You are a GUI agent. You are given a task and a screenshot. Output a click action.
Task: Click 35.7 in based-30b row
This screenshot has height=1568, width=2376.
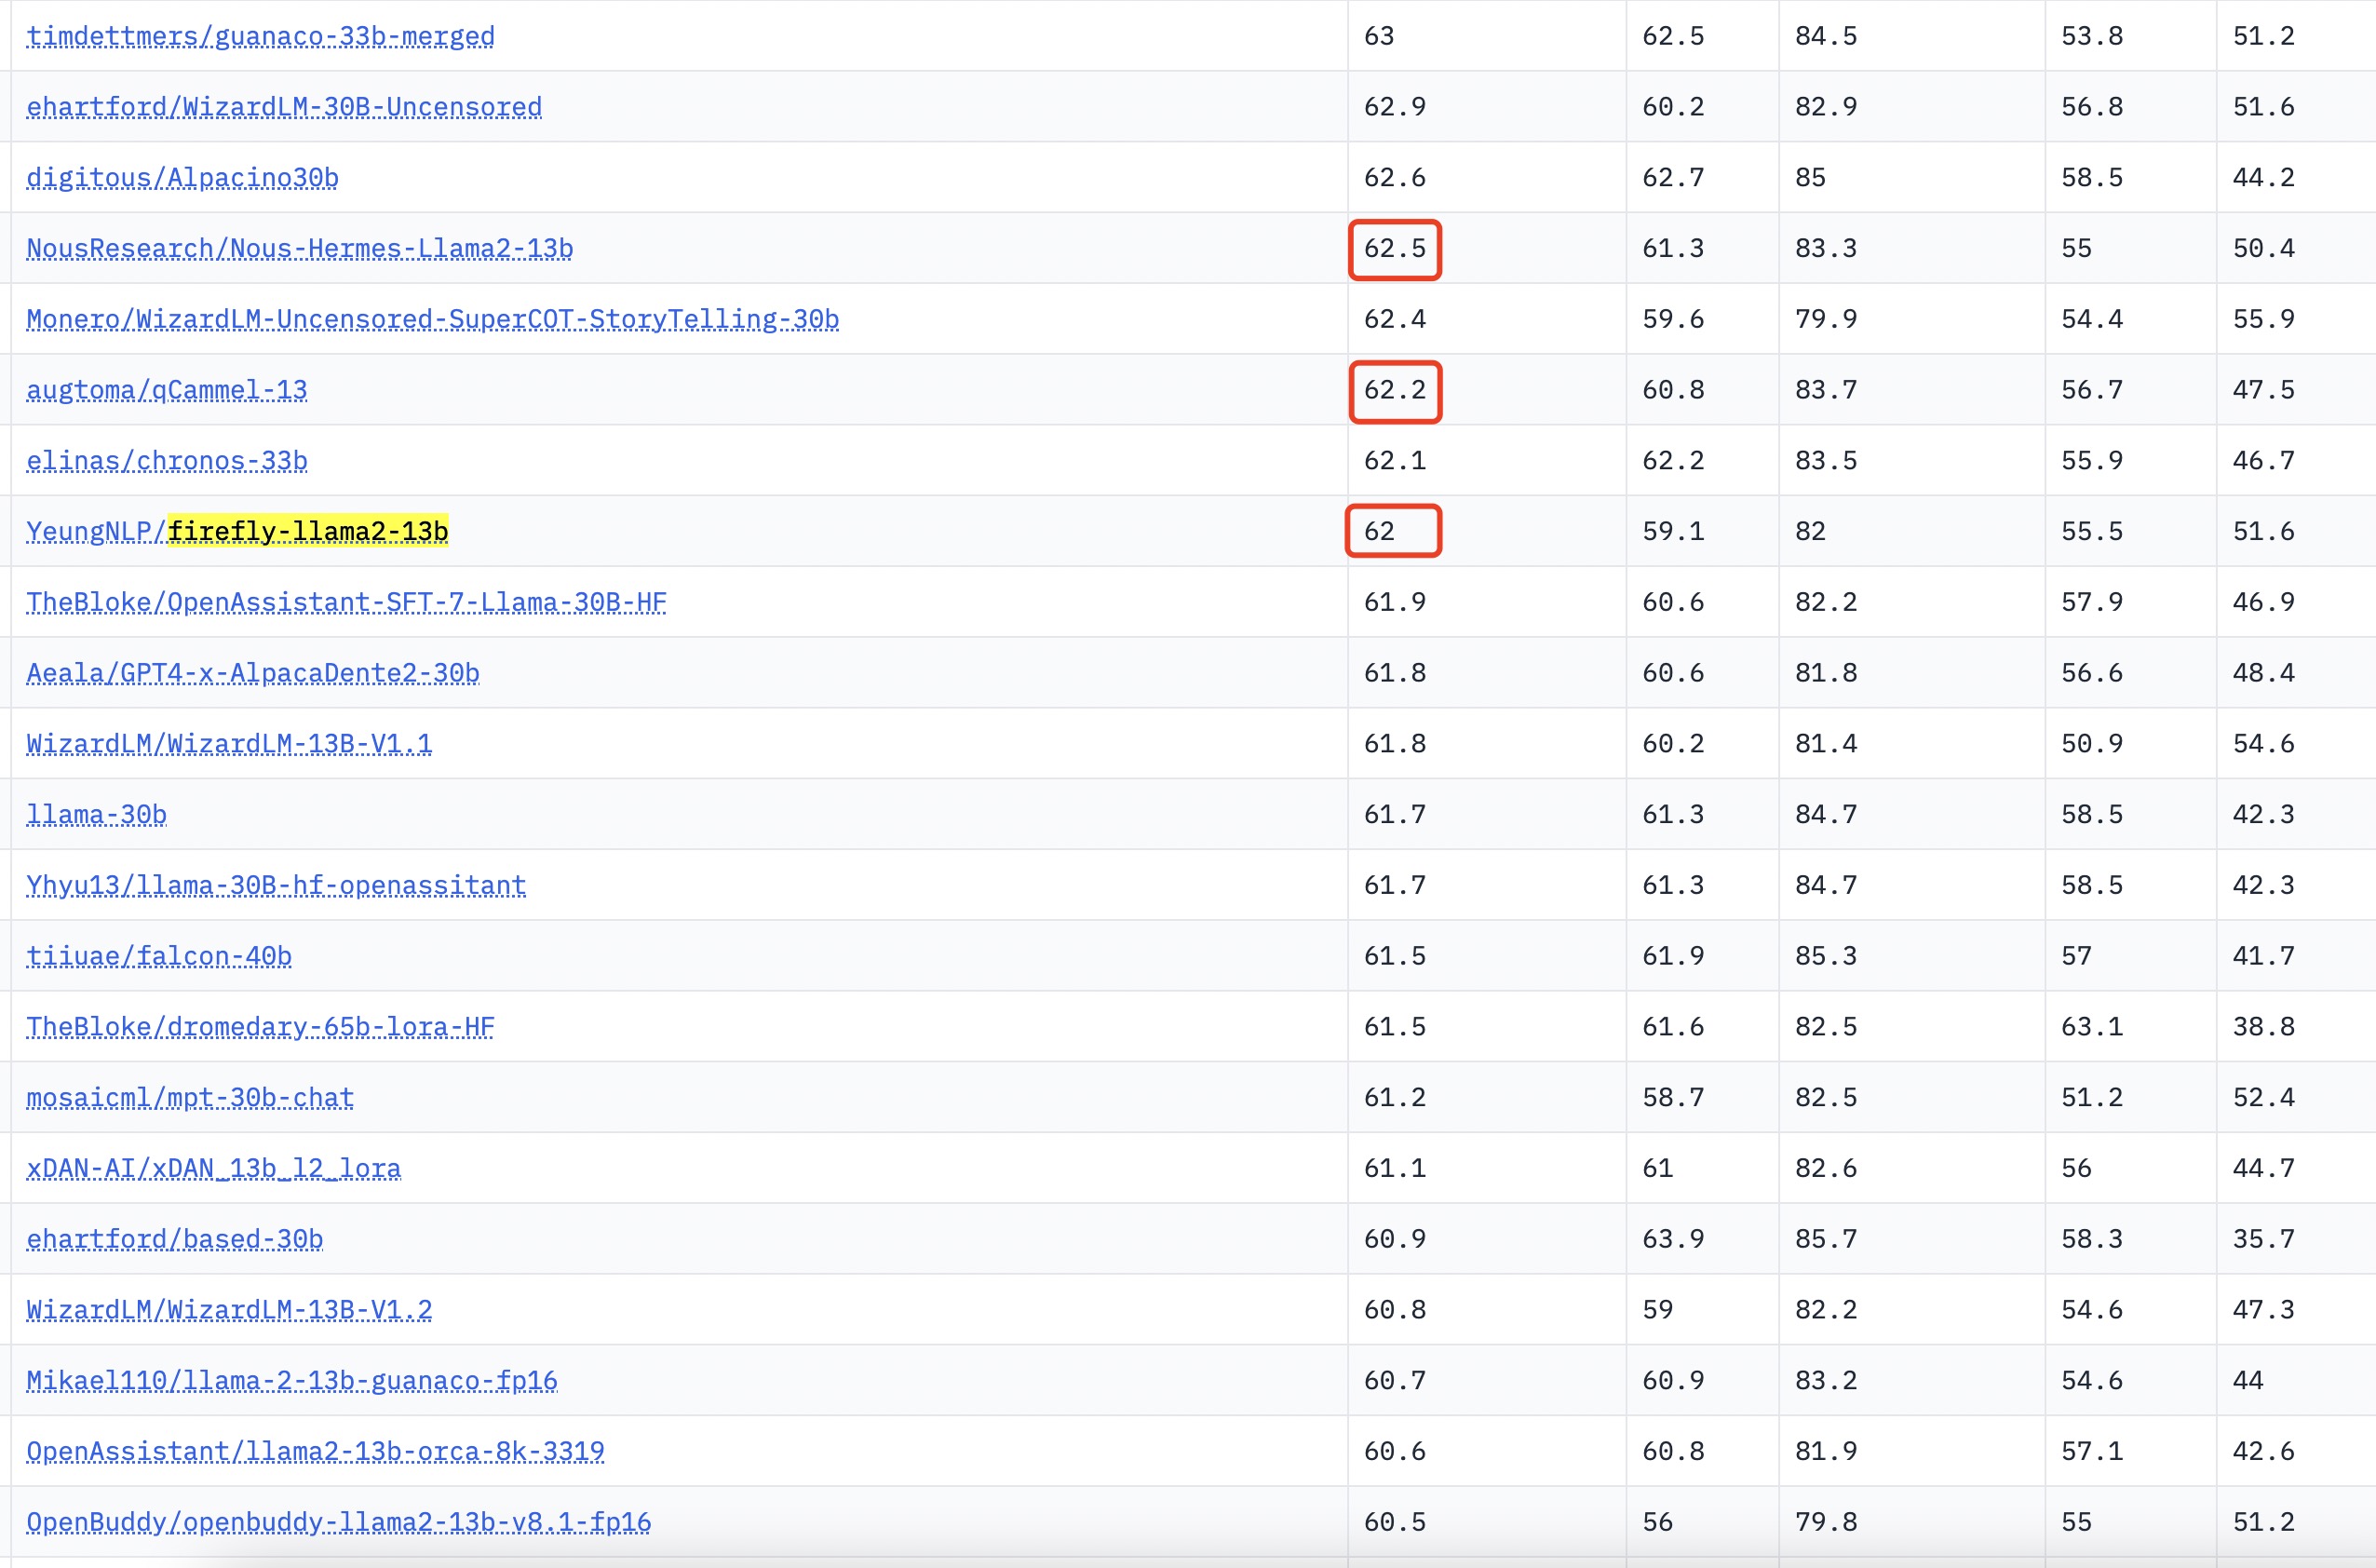(2264, 1239)
